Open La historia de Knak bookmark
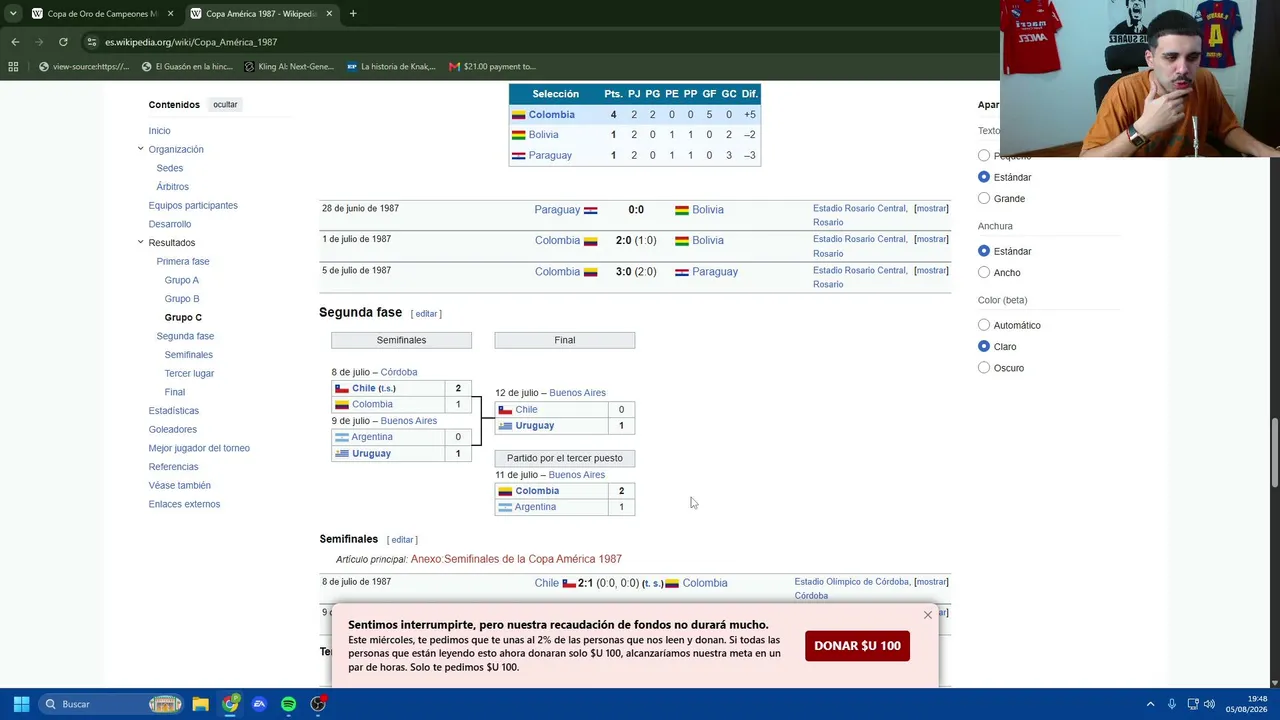Viewport: 1280px width, 720px height. 391,67
